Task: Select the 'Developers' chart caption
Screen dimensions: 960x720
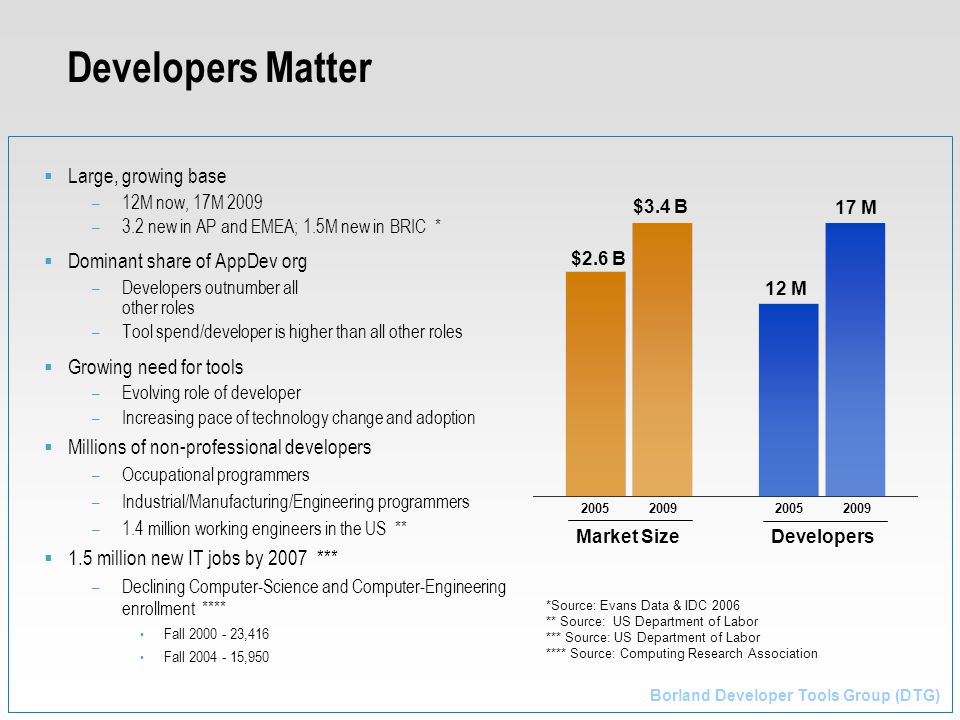Action: pos(822,536)
